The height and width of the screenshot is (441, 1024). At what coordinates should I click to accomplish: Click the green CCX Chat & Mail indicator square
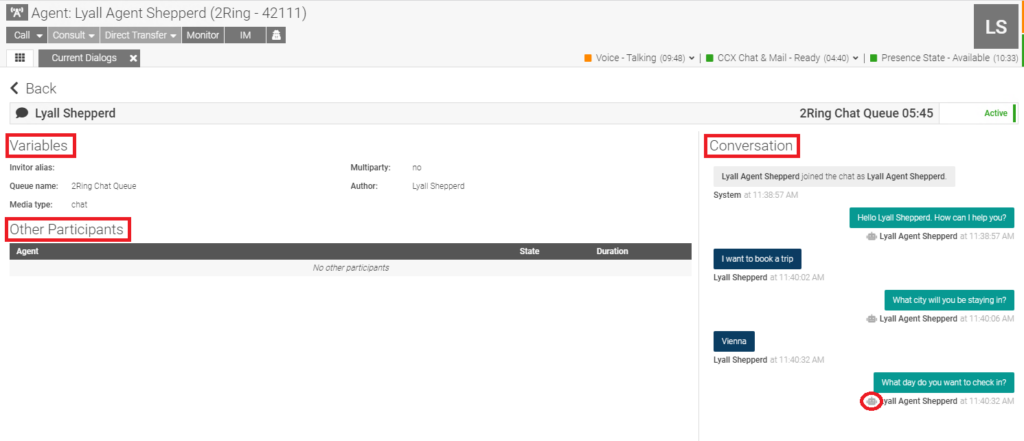coord(710,58)
